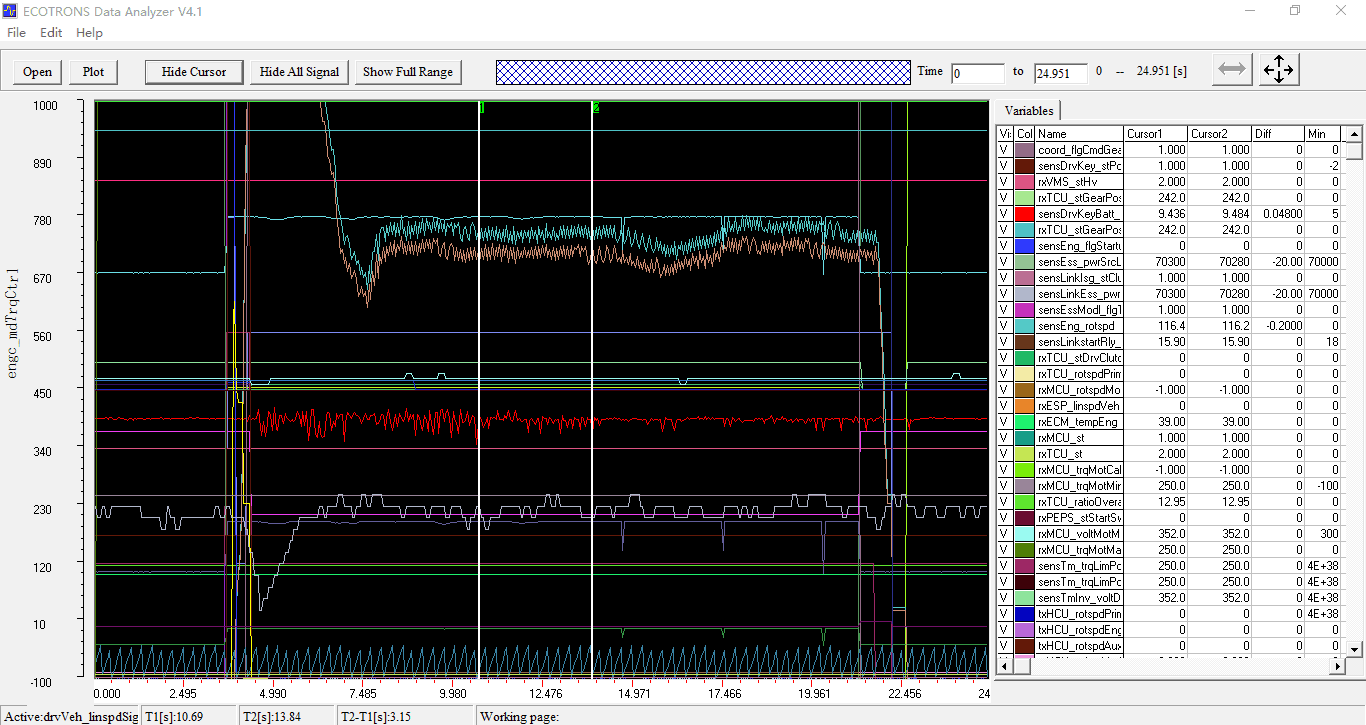Toggle visibility V of rxPEPS_stStartSw row
The height and width of the screenshot is (725, 1366).
[1004, 518]
